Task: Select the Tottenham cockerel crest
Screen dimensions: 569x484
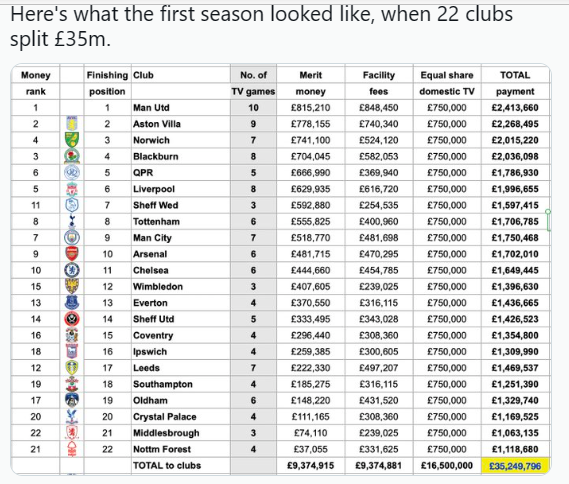Action: [72, 221]
